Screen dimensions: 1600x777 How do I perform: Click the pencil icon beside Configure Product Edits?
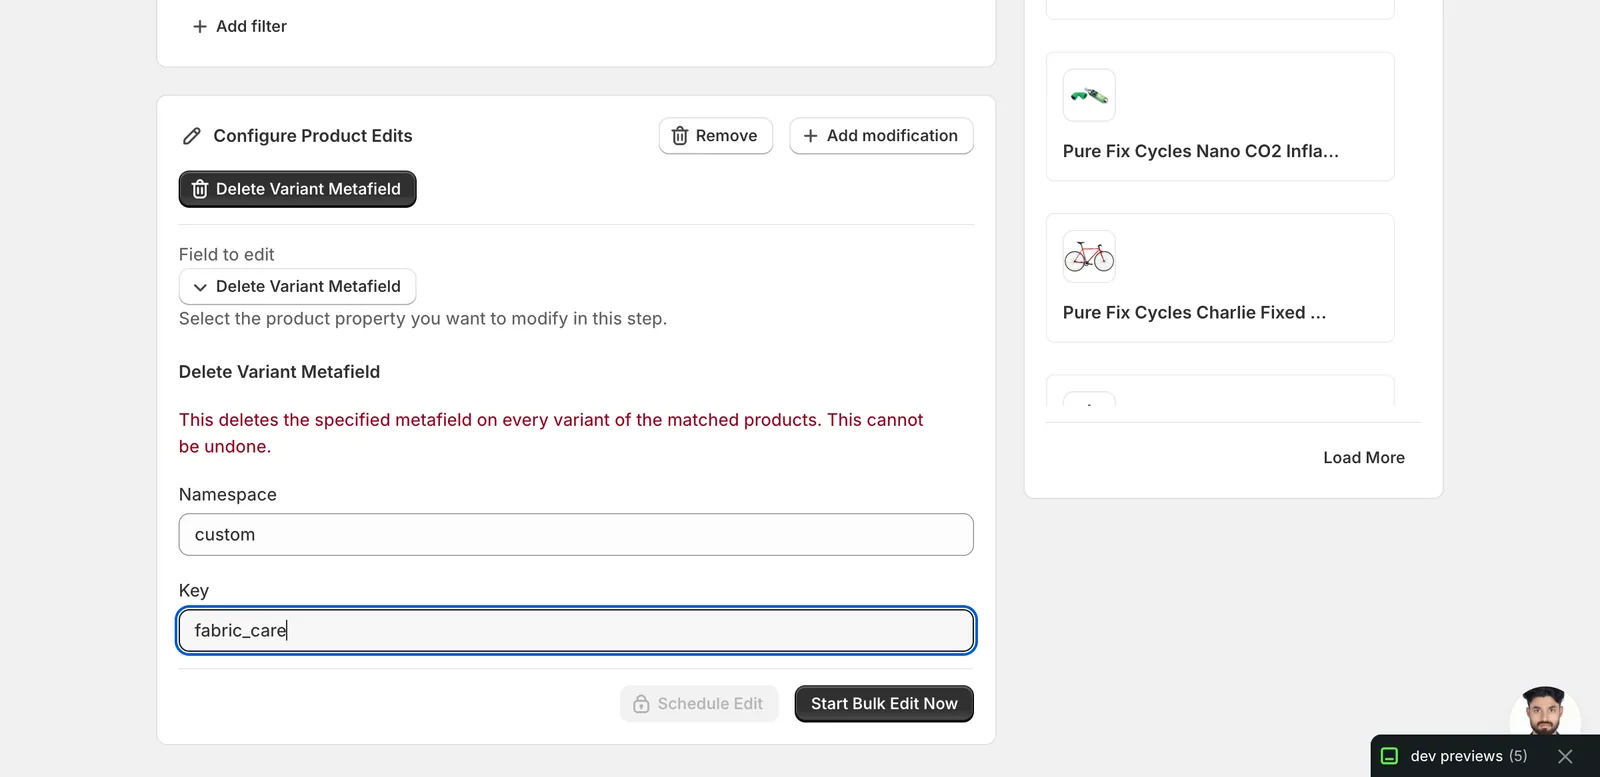192,136
